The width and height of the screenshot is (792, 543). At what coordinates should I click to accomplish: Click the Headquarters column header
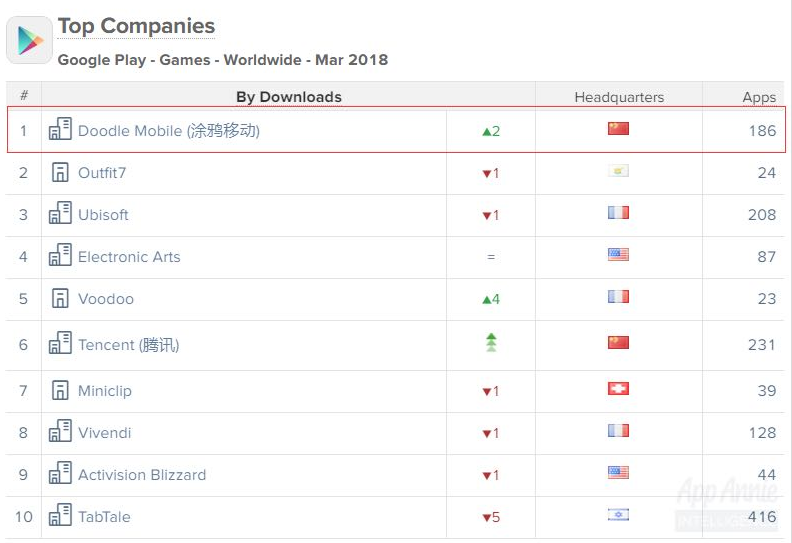click(x=619, y=97)
